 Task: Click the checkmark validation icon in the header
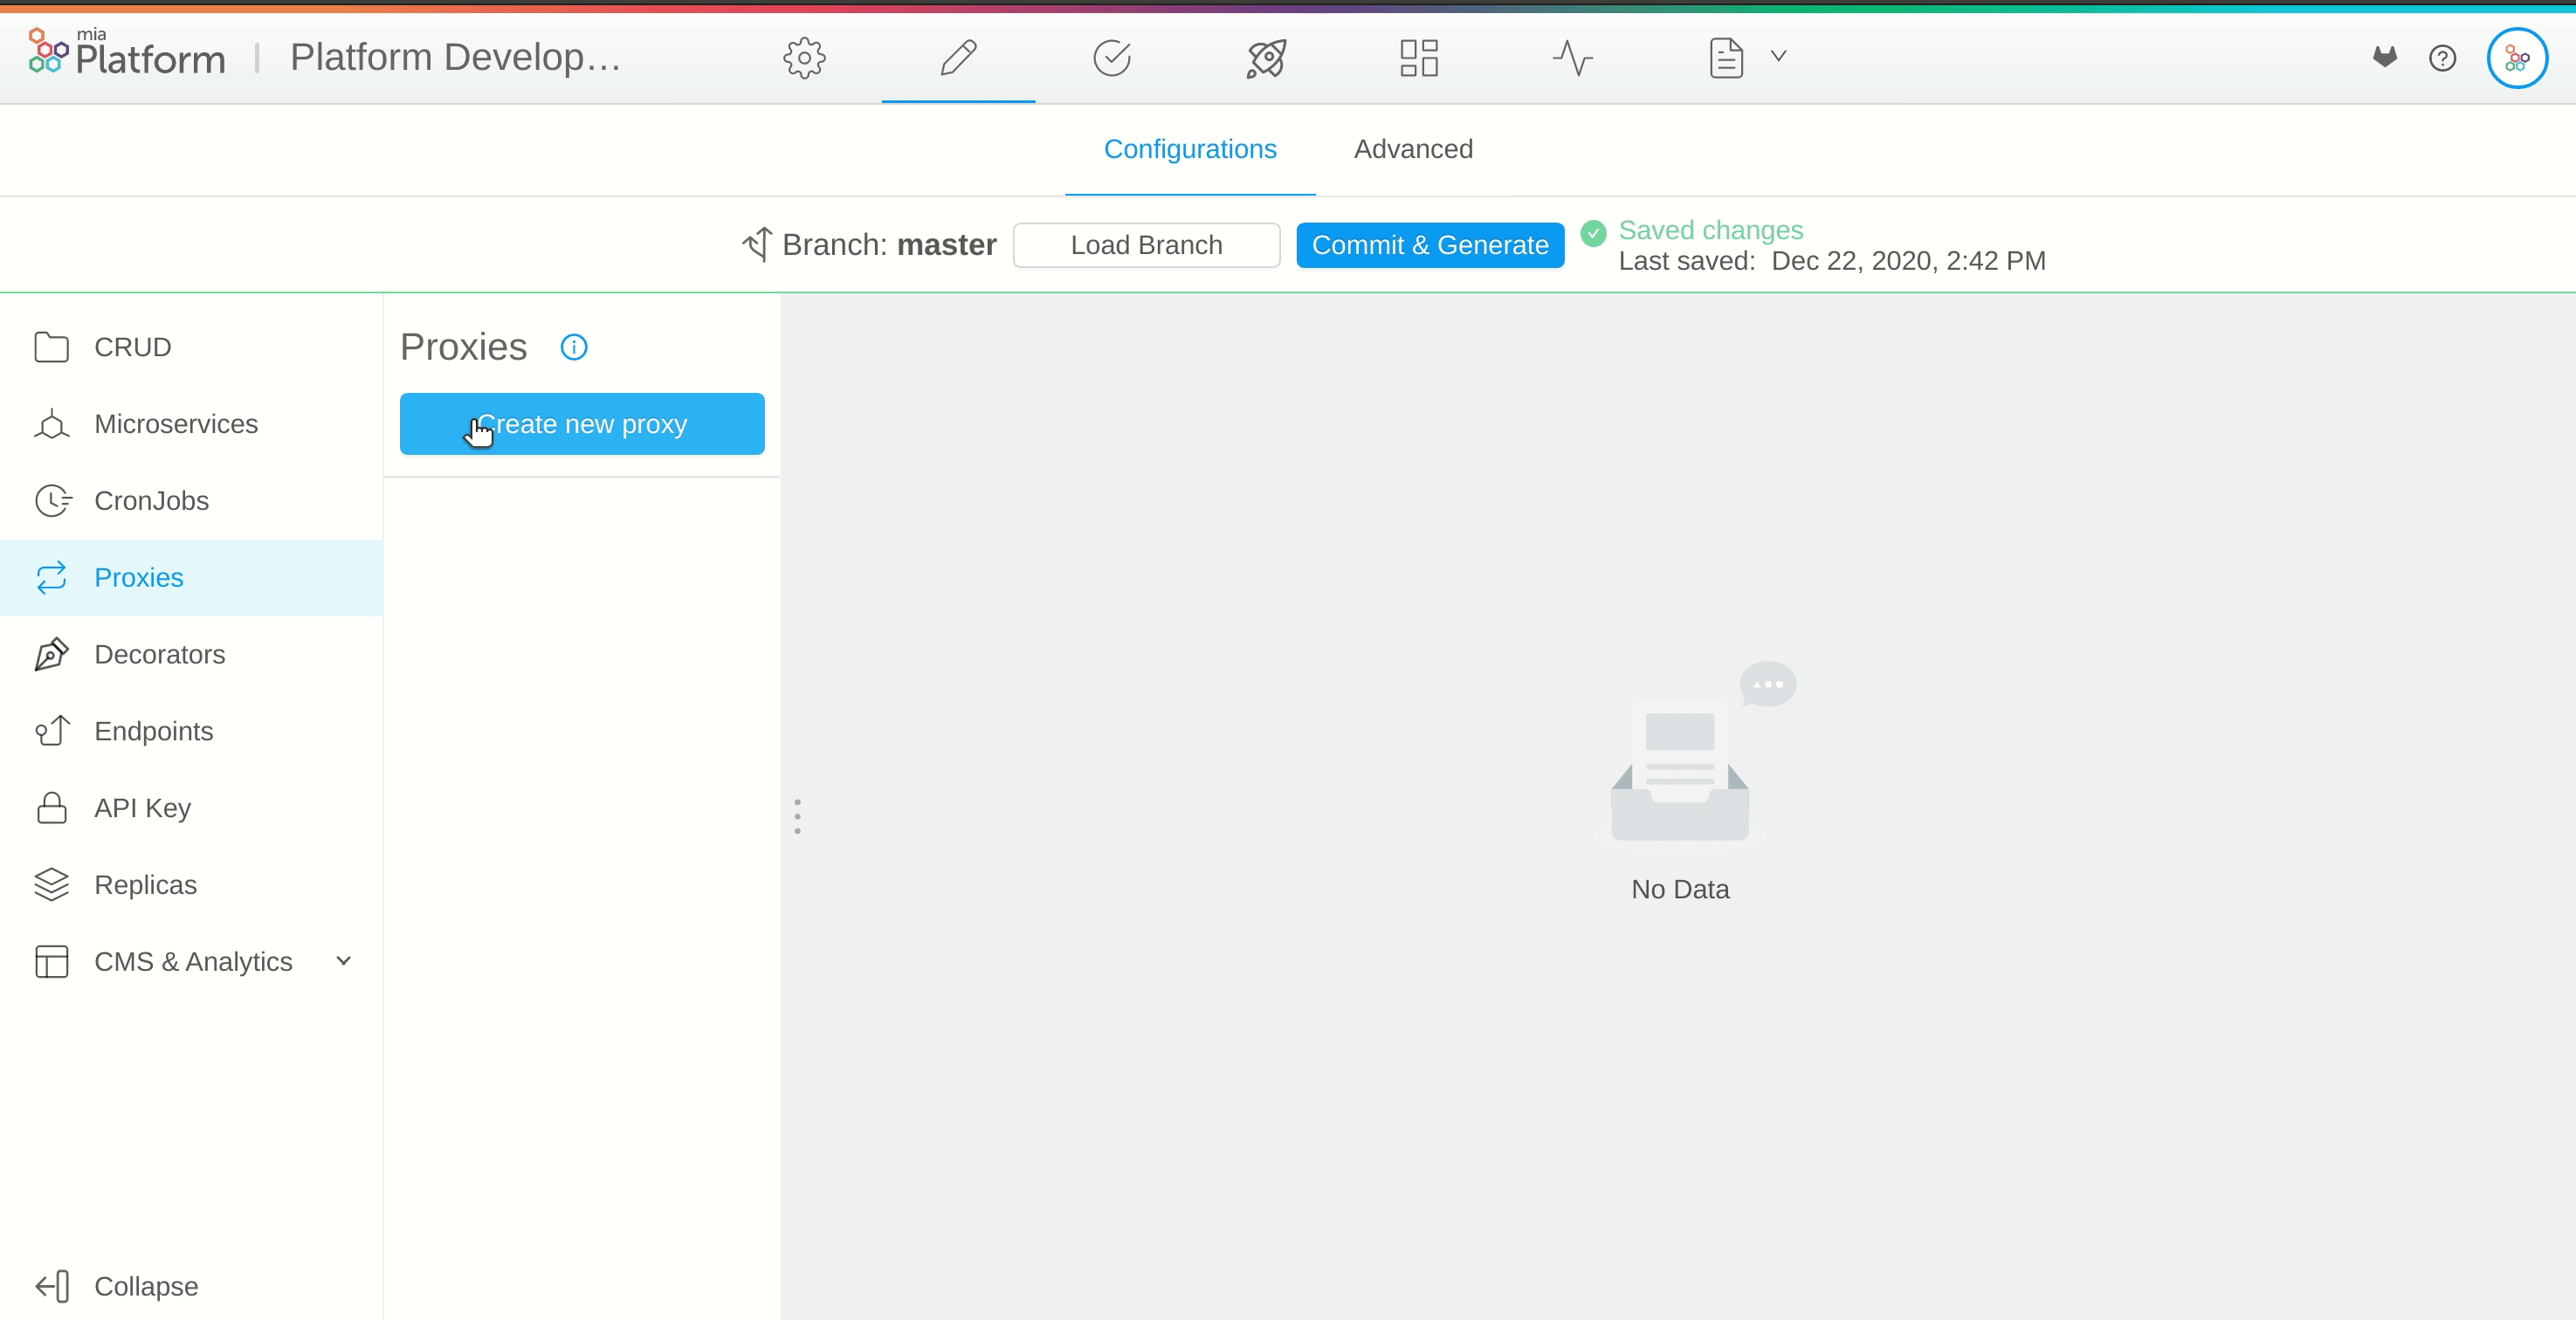point(1111,57)
